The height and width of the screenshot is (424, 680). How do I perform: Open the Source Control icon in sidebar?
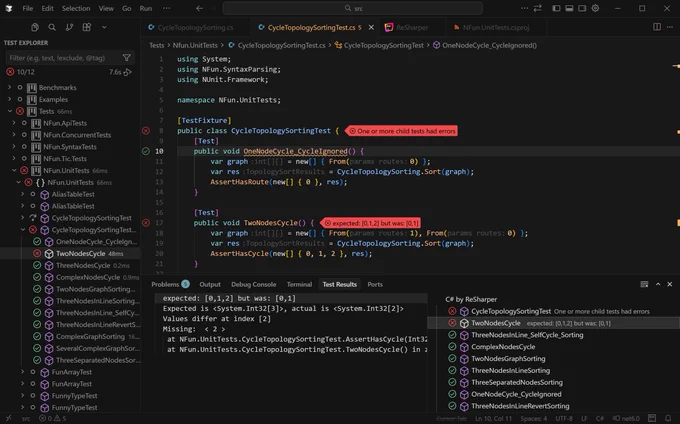69,27
